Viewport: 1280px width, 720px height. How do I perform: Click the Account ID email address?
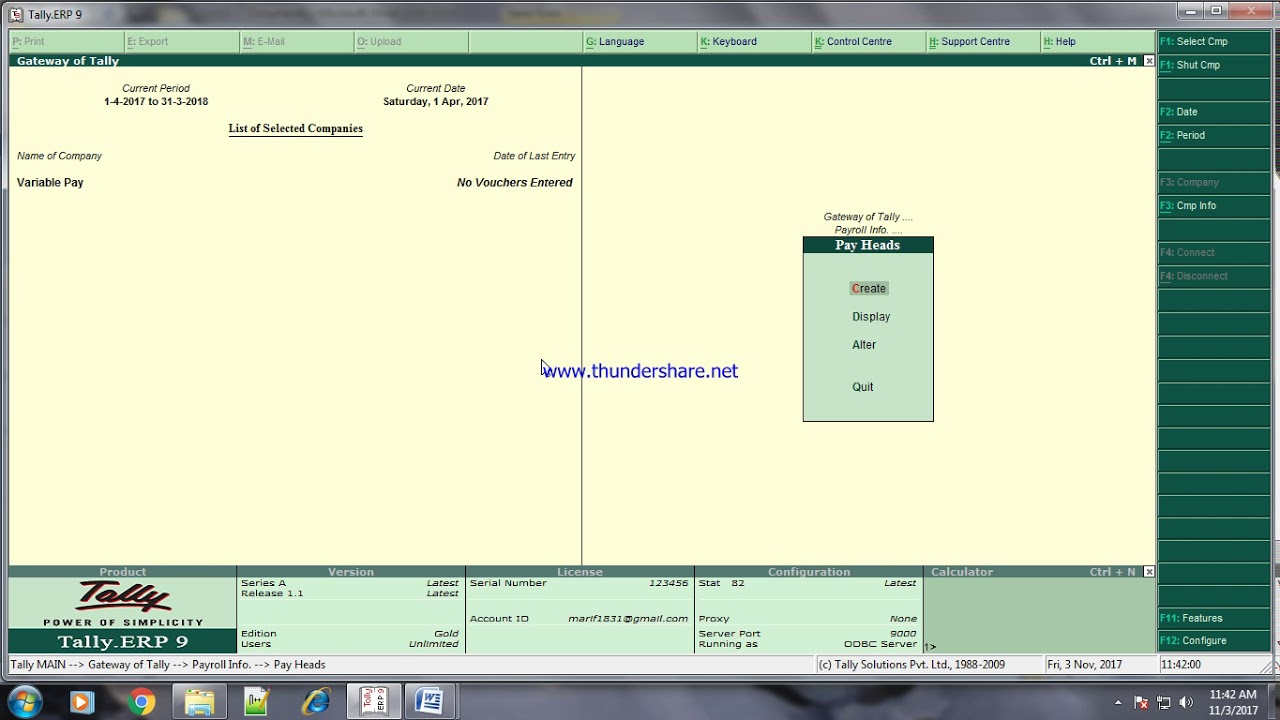coord(628,619)
